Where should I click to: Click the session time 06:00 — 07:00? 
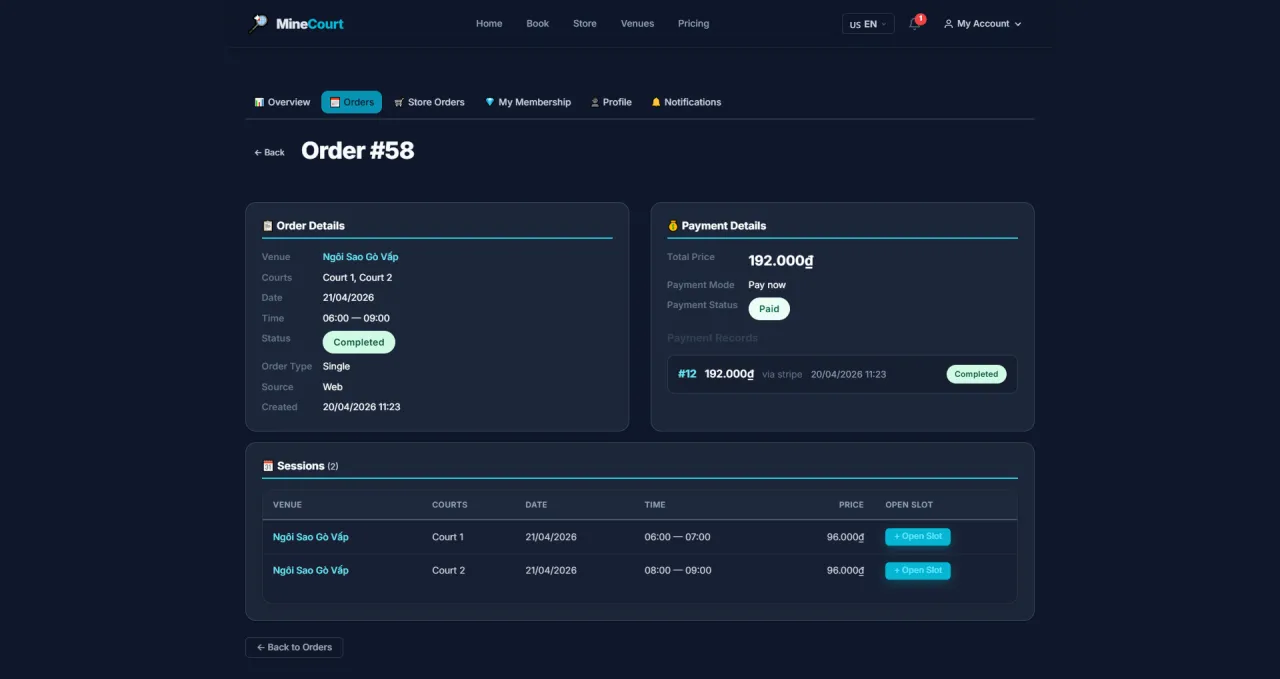(677, 537)
